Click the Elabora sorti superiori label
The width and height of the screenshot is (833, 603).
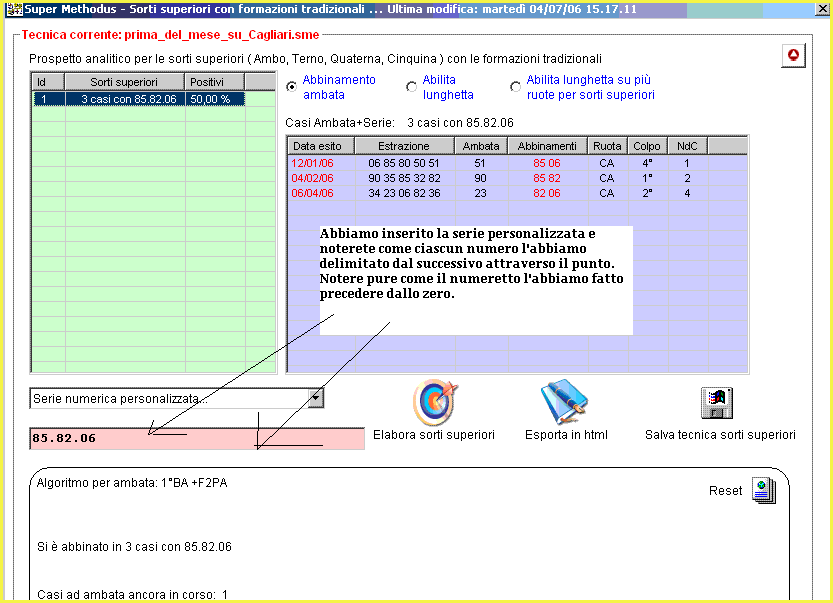point(434,435)
